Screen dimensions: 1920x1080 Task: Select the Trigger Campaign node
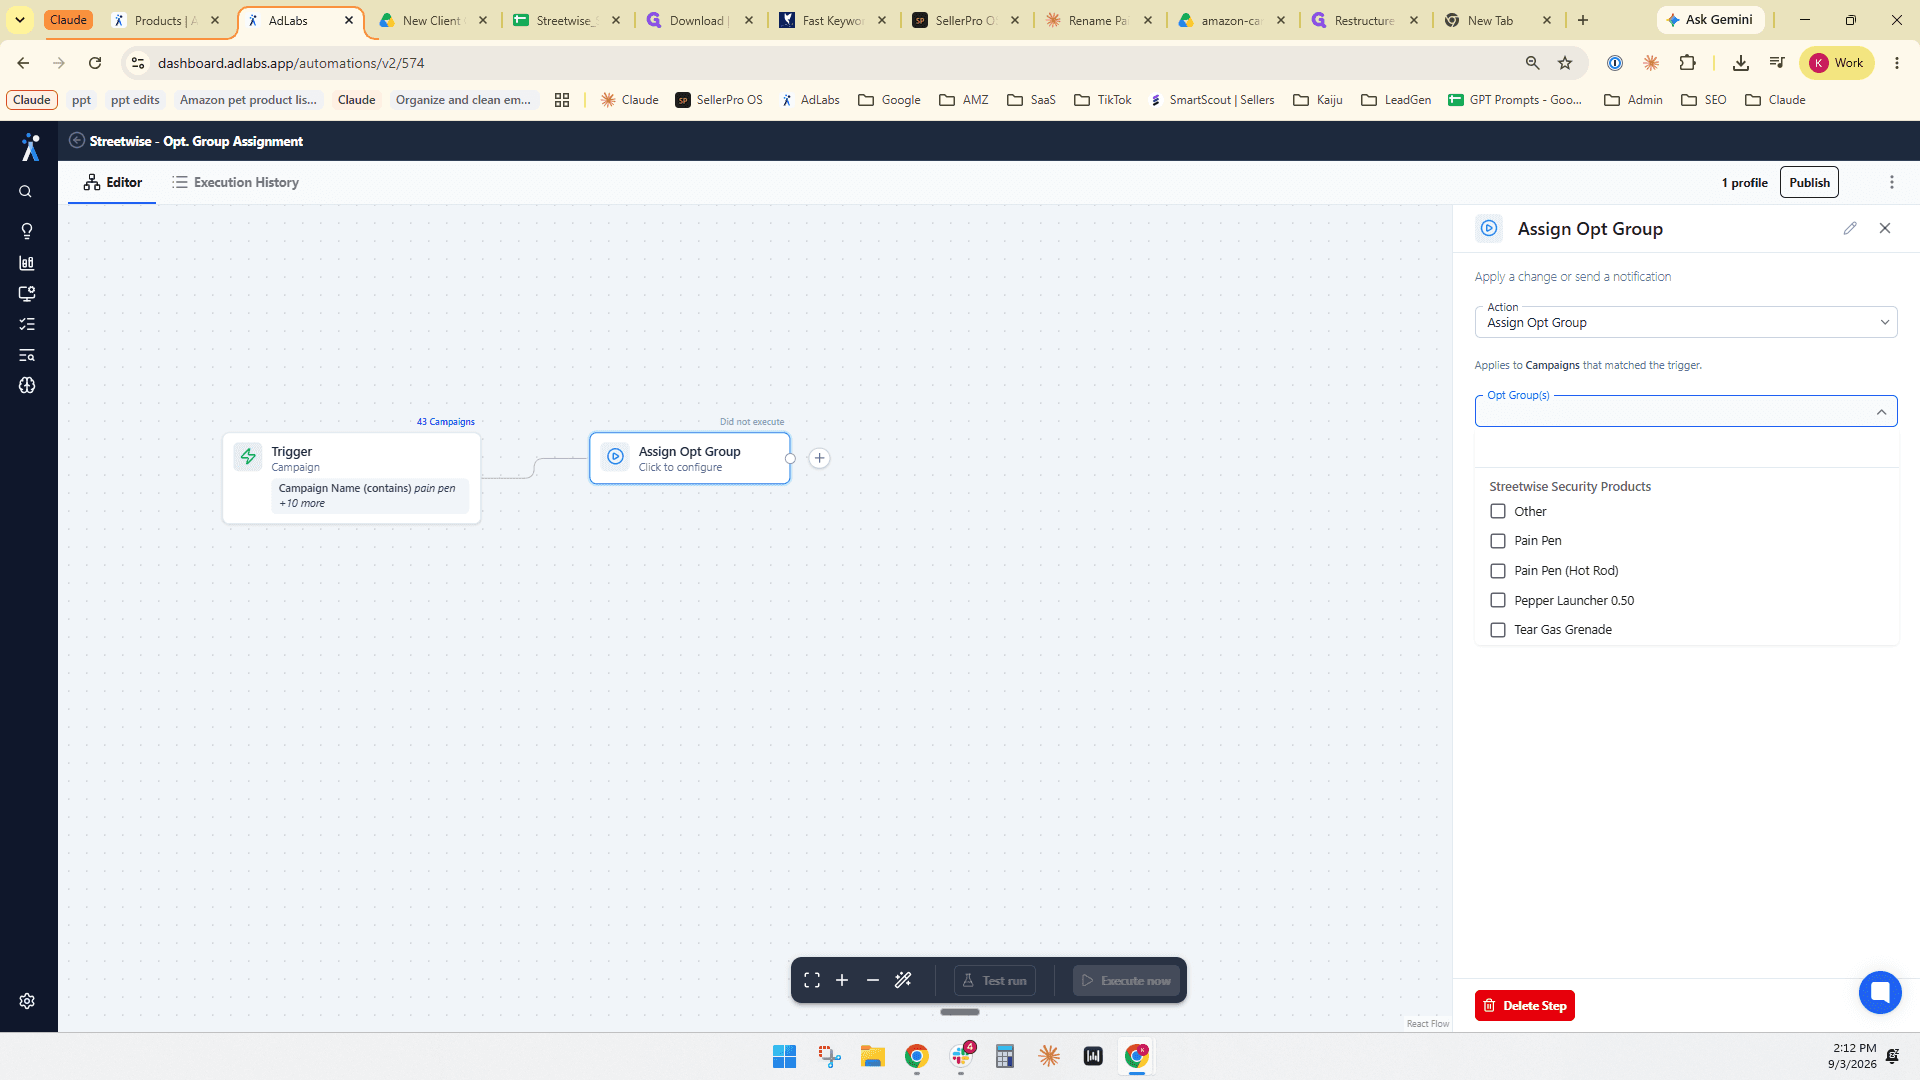pos(351,478)
